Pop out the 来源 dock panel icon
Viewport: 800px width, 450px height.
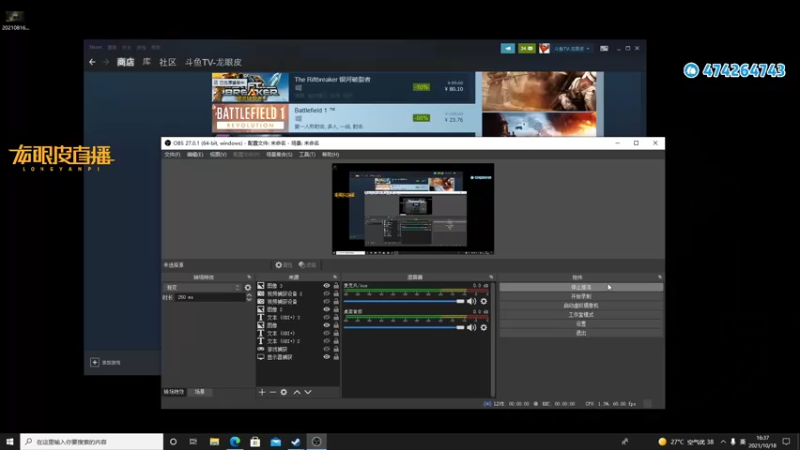point(335,277)
